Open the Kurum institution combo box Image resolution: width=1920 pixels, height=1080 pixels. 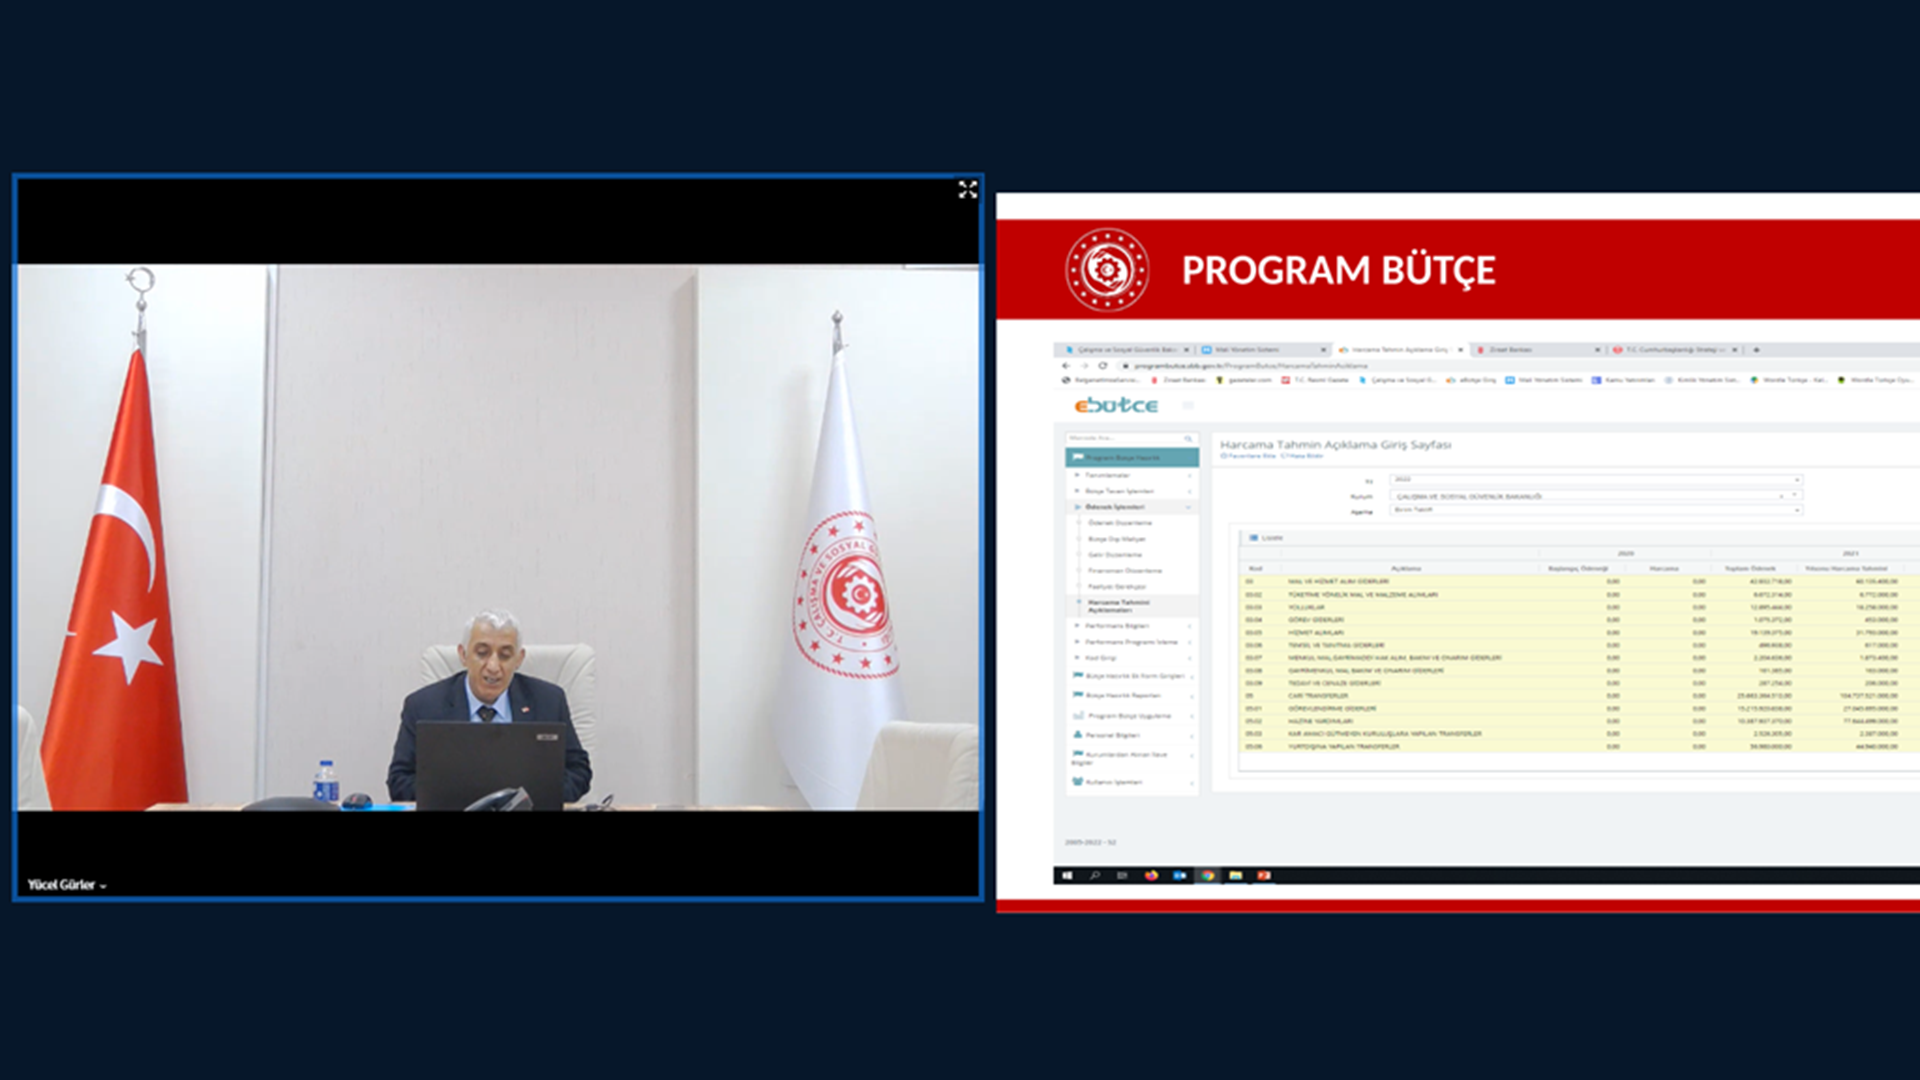click(x=1594, y=496)
